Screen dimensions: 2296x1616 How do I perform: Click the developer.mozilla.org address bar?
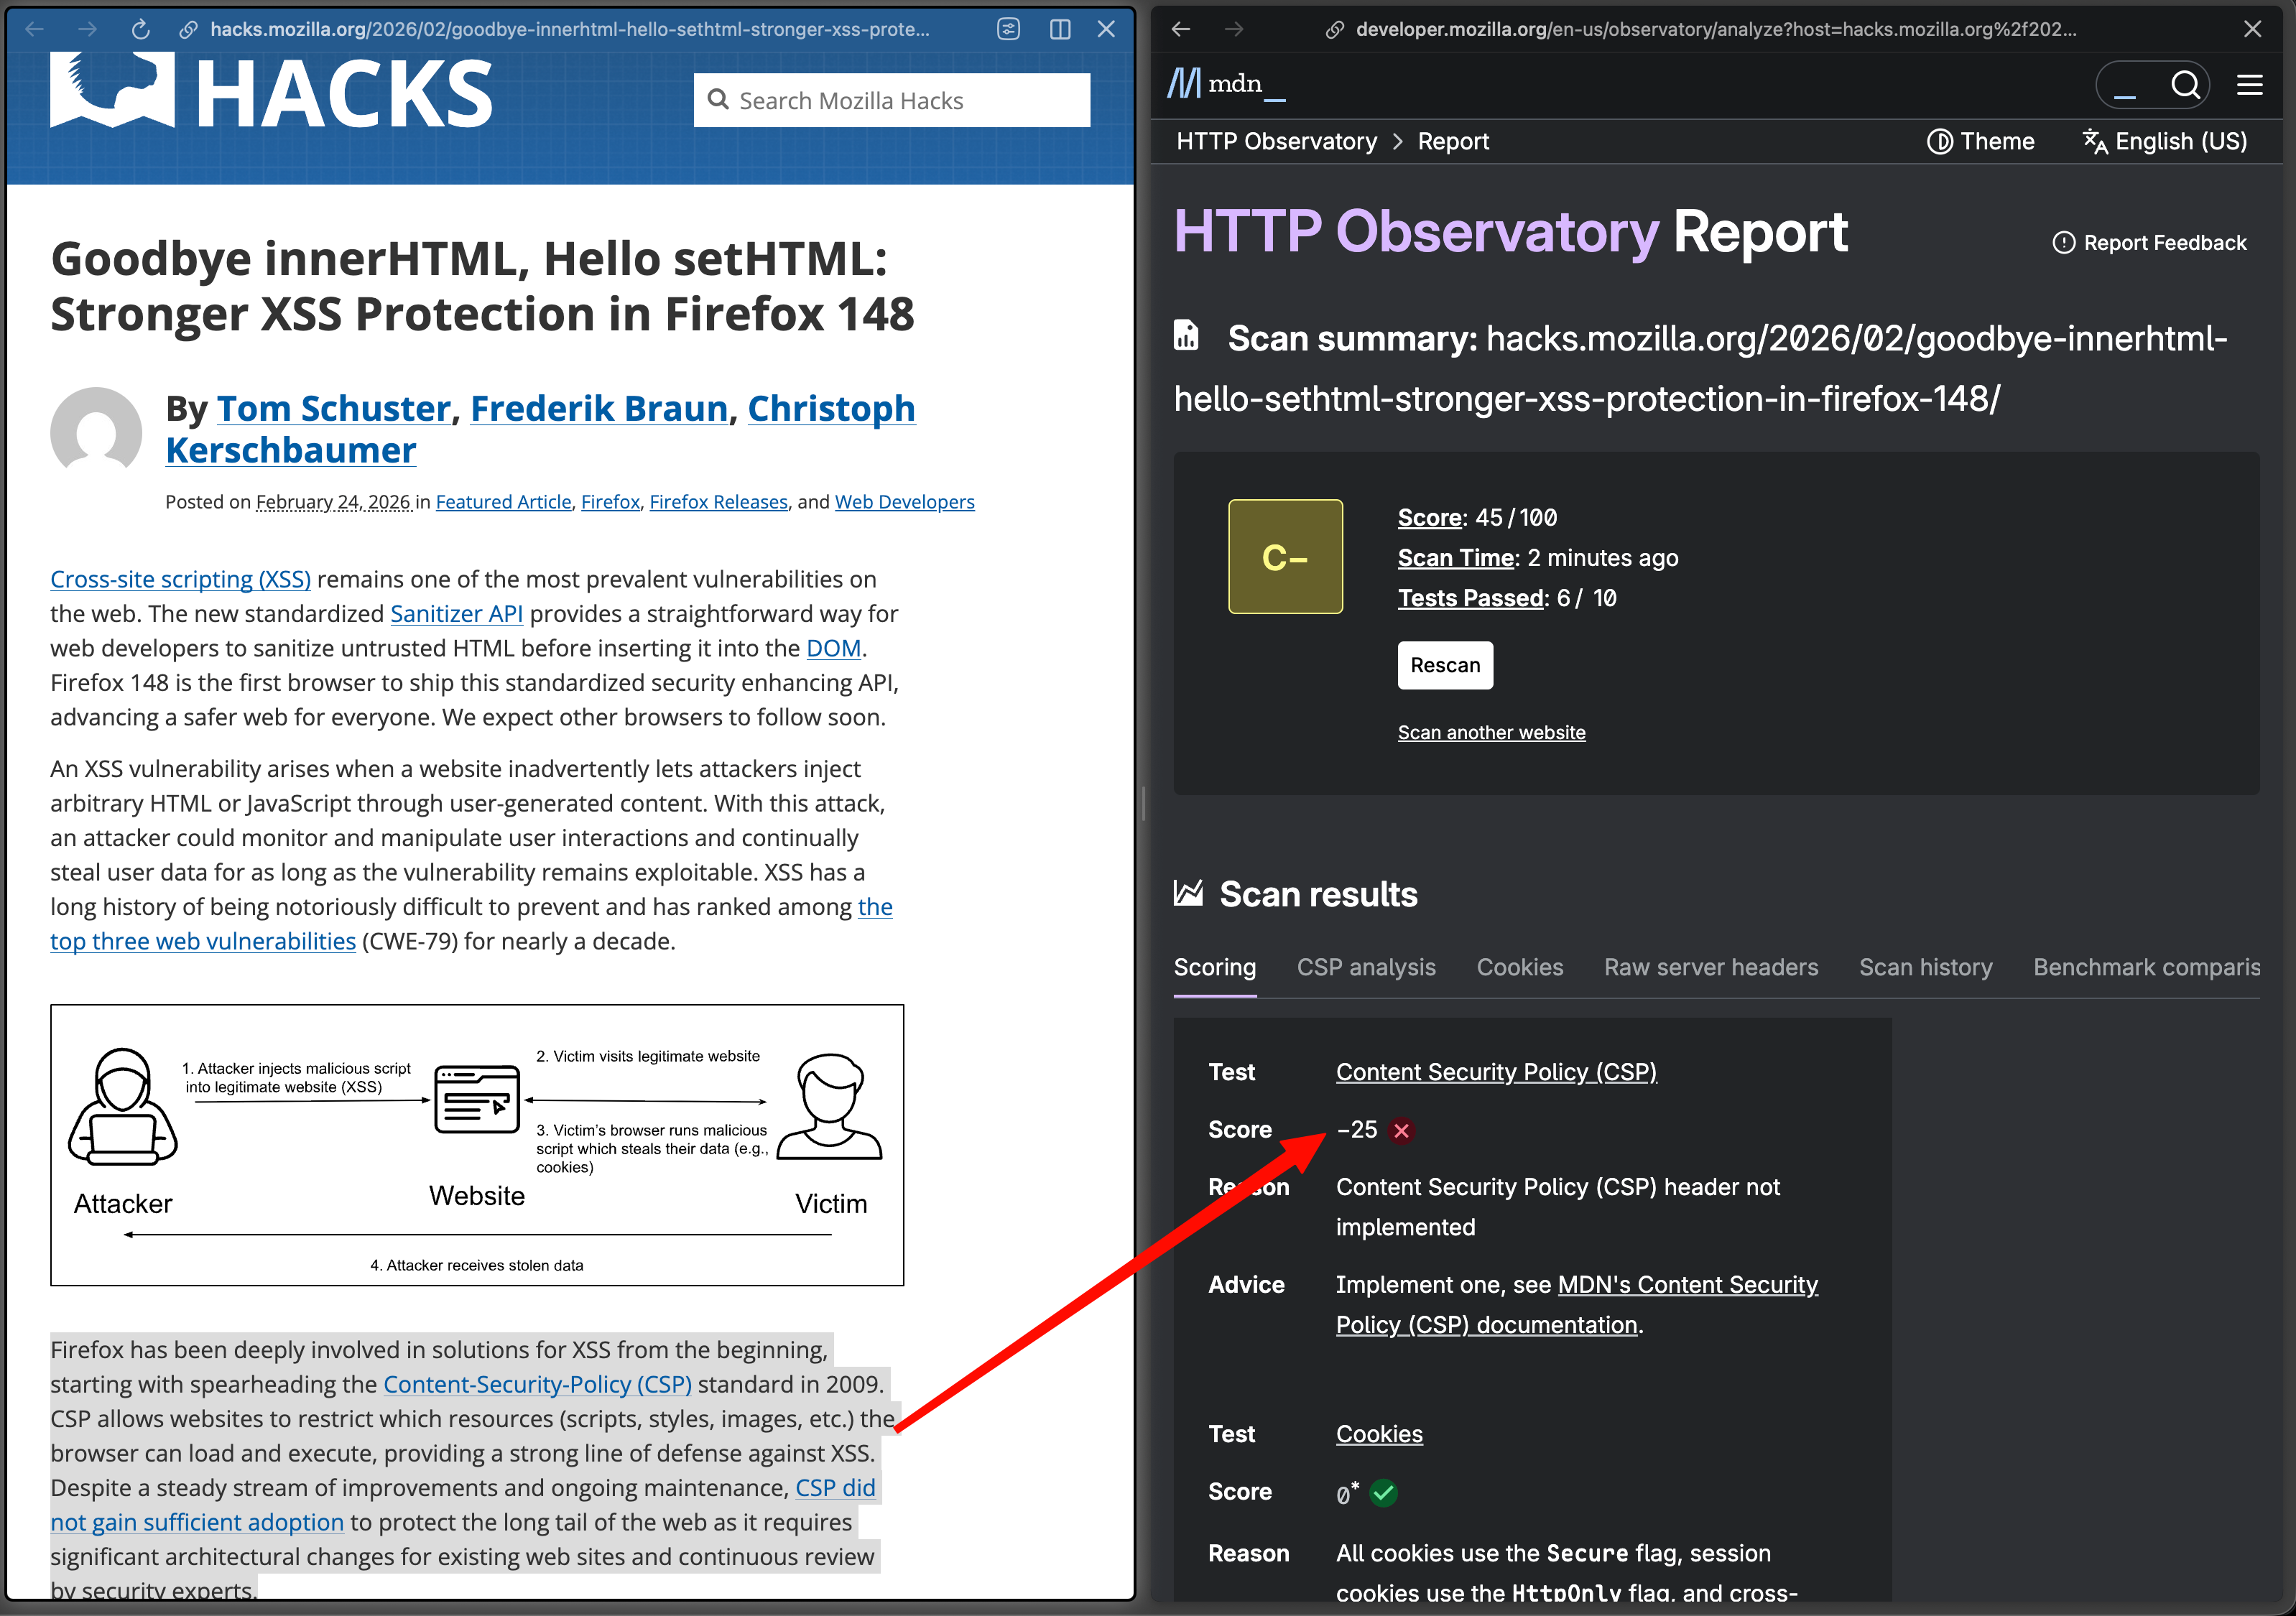(x=1716, y=29)
